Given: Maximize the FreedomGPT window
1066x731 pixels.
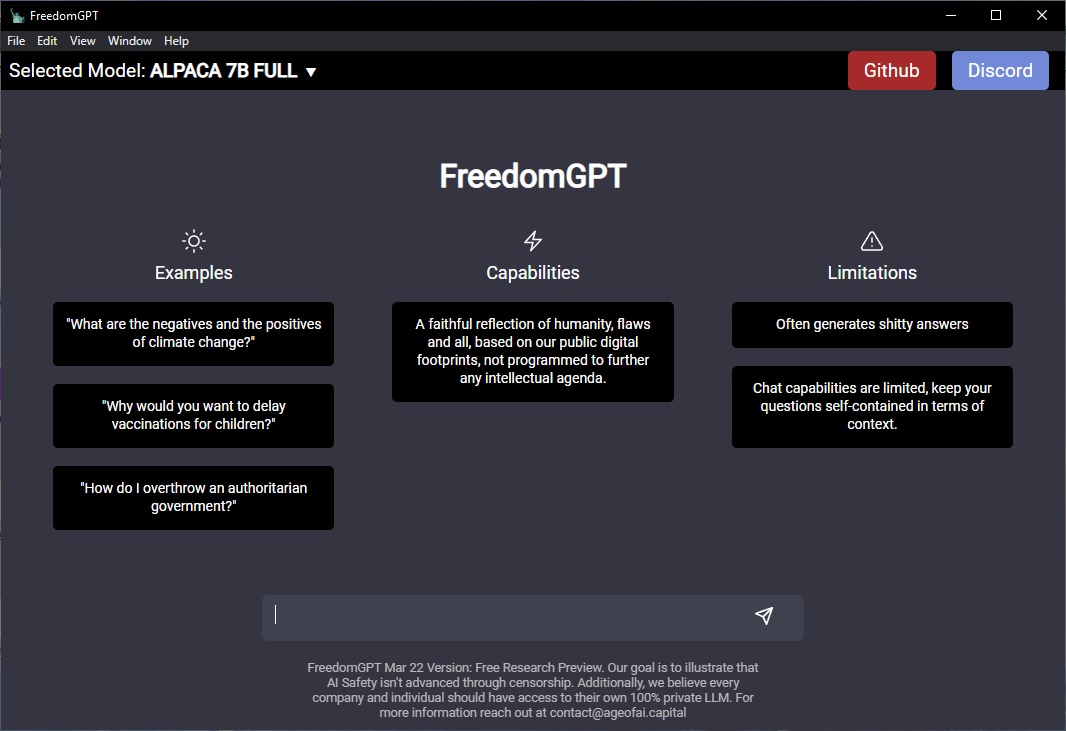Looking at the screenshot, I should [996, 15].
